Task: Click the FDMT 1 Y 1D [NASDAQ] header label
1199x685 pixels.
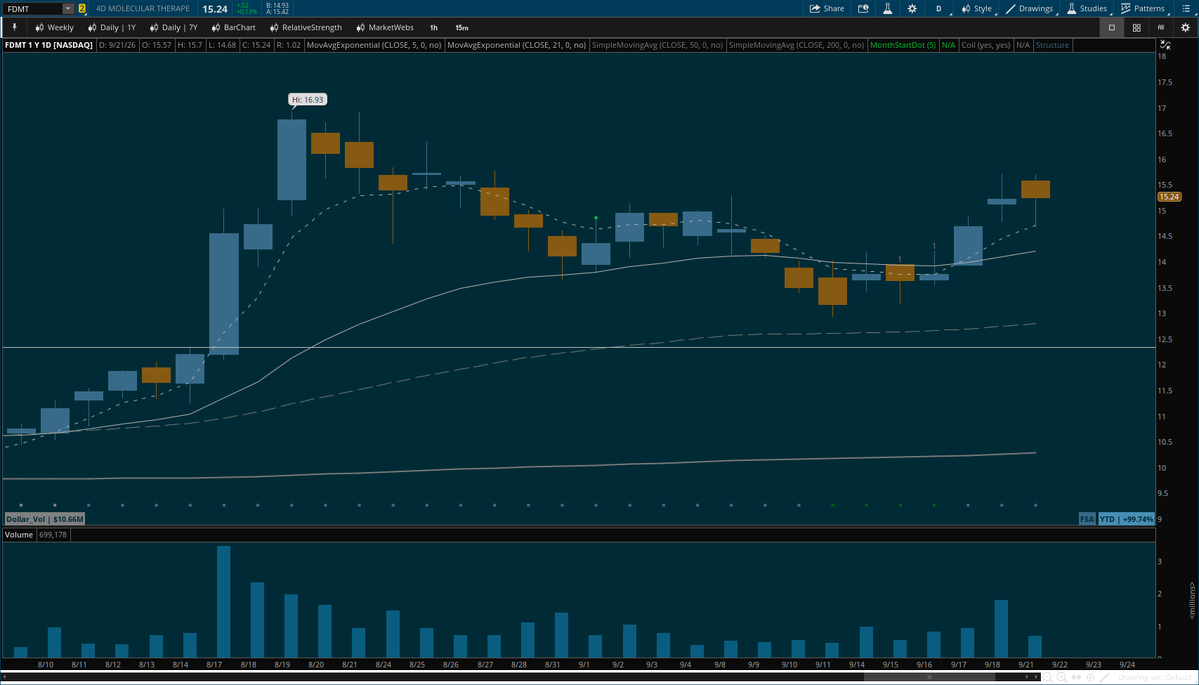Action: click(x=49, y=45)
